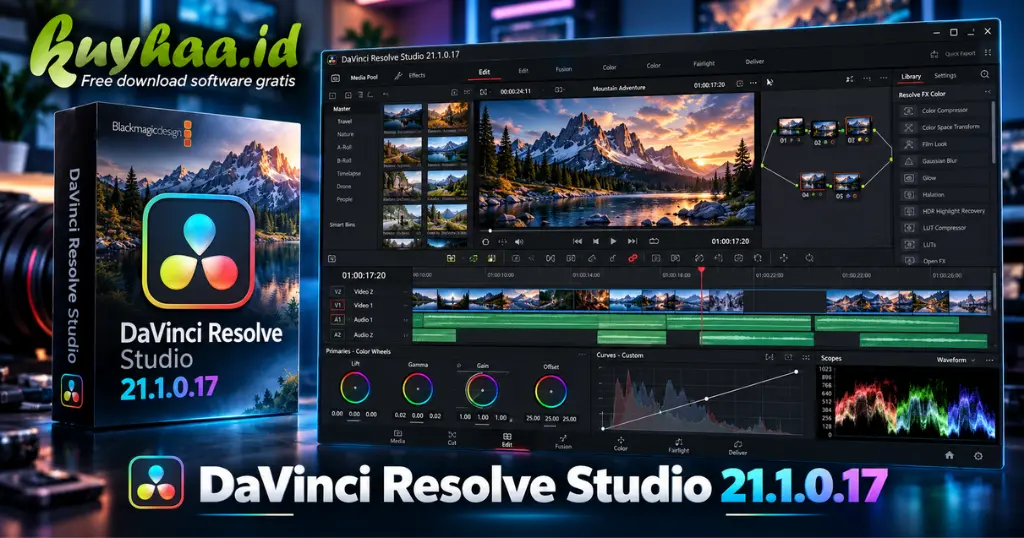The image size is (1024, 538).
Task: Open the Nature bin
Action: point(345,134)
